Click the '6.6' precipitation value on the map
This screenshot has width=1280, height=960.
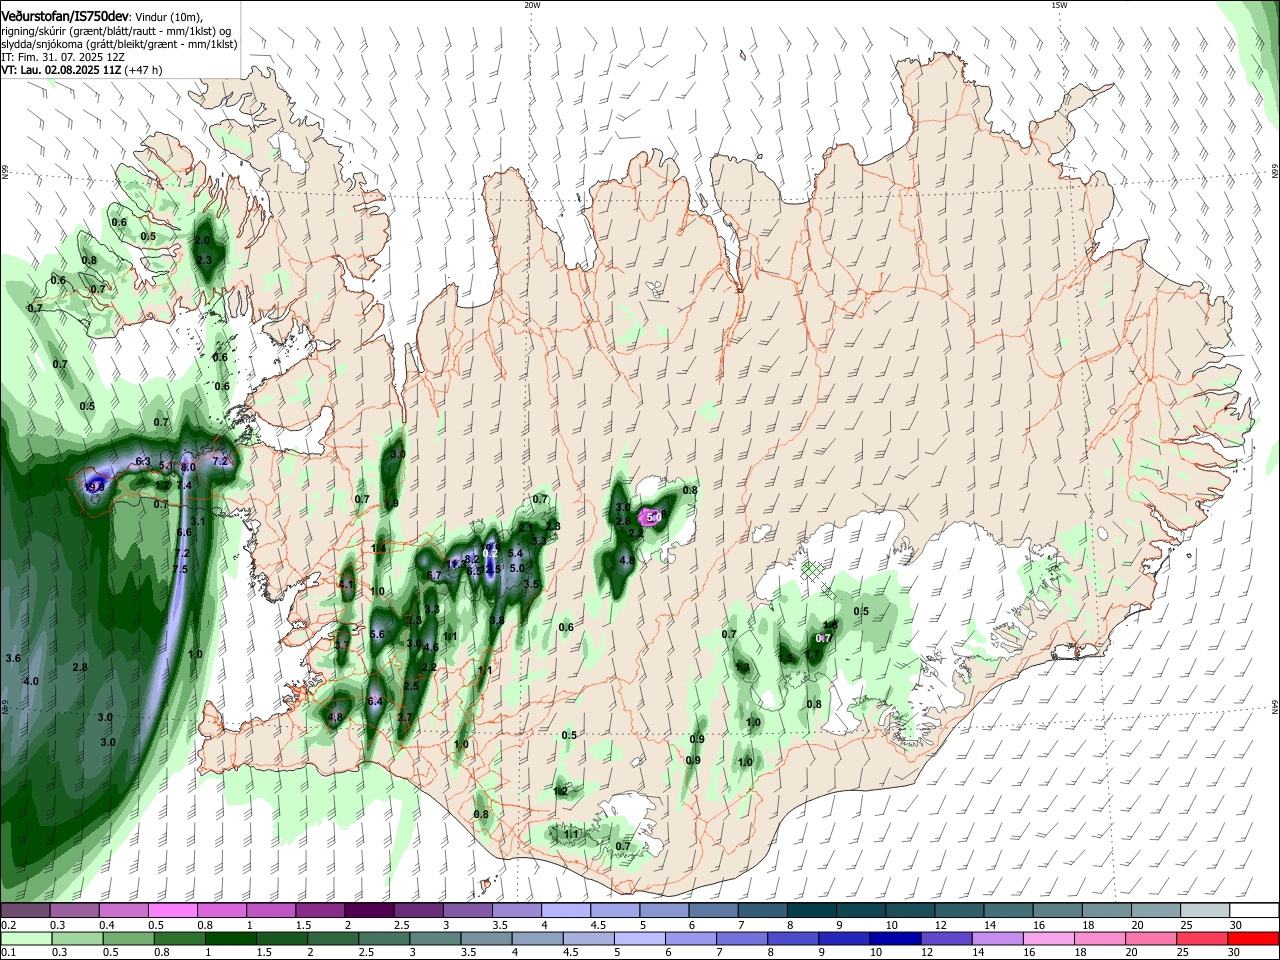click(184, 532)
